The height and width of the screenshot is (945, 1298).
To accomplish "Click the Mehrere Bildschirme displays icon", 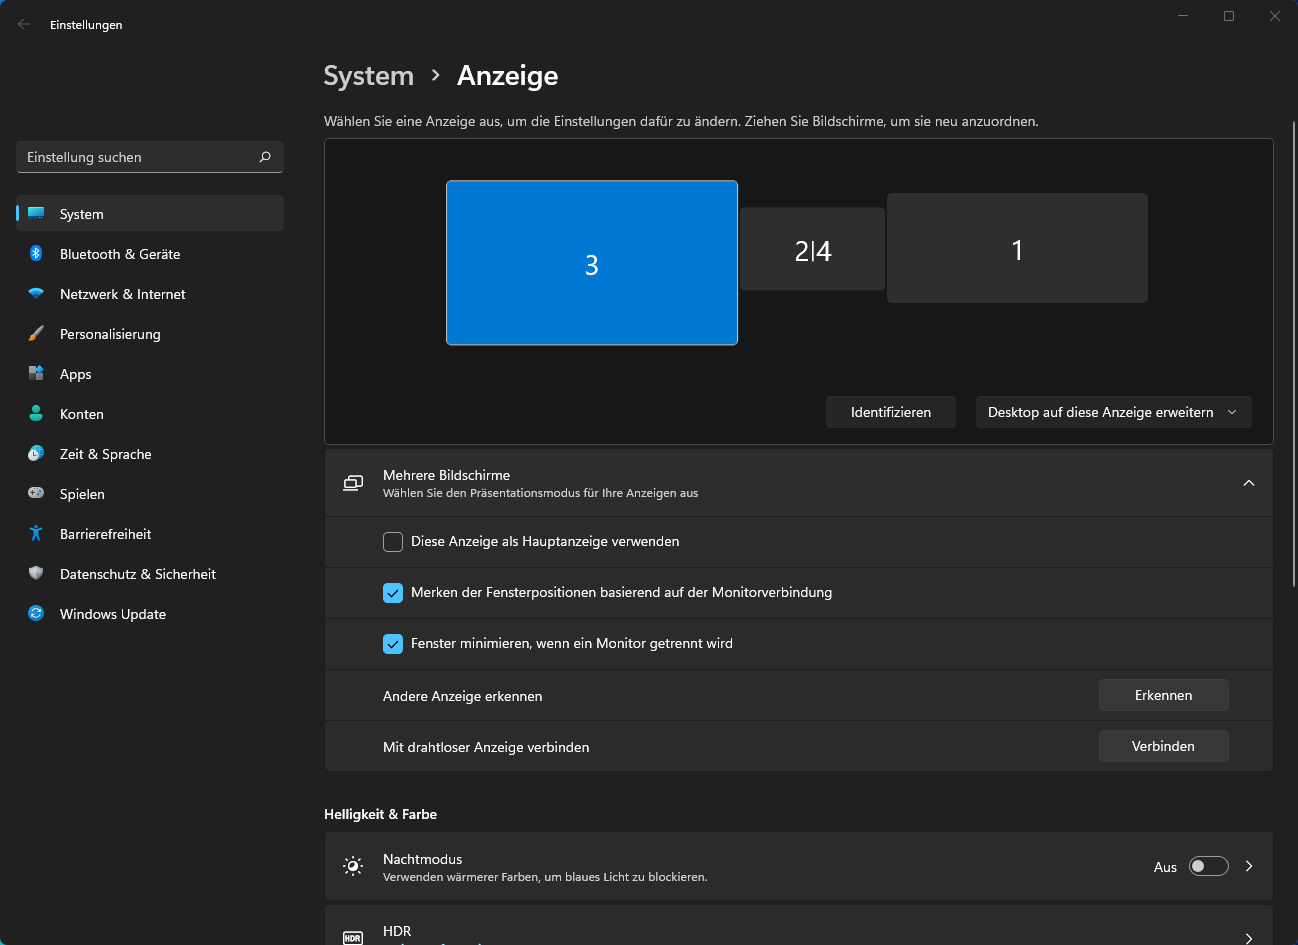I will (x=353, y=483).
